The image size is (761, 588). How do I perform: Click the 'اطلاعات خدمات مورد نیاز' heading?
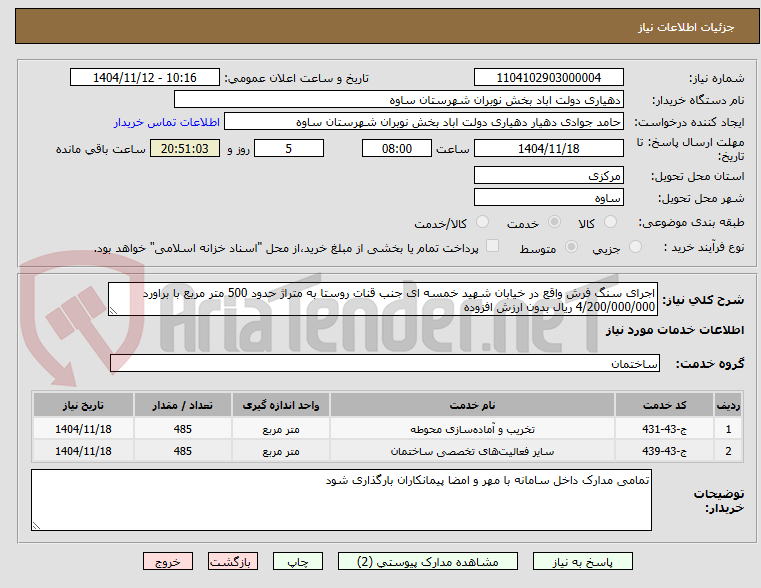tap(675, 330)
